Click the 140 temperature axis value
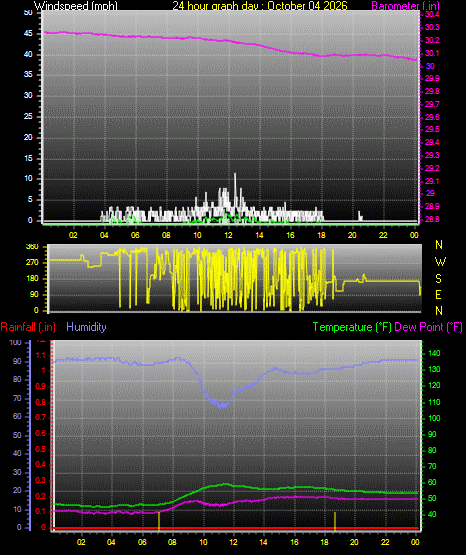 434,353
